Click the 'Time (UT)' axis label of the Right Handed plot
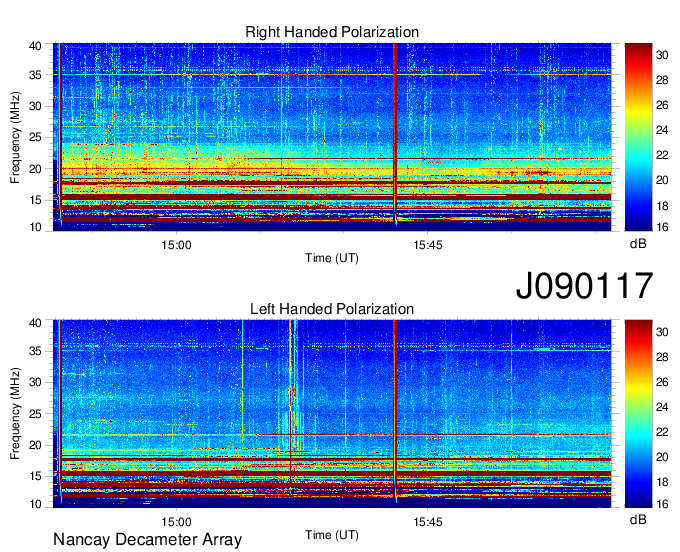The image size is (680, 552). click(x=332, y=258)
